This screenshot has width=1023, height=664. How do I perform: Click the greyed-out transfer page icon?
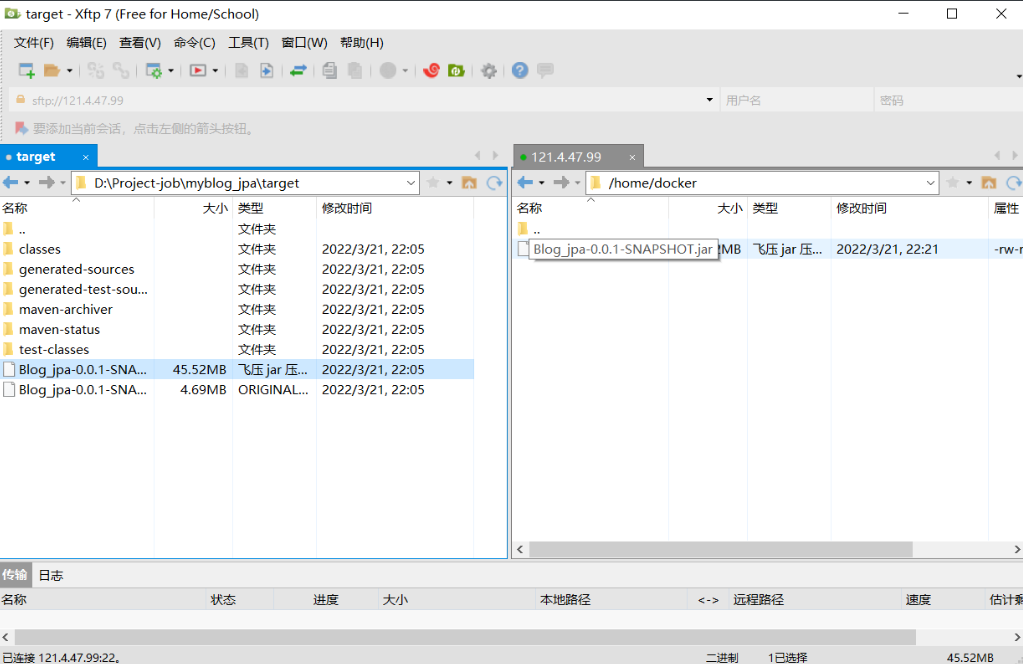[x=241, y=70]
